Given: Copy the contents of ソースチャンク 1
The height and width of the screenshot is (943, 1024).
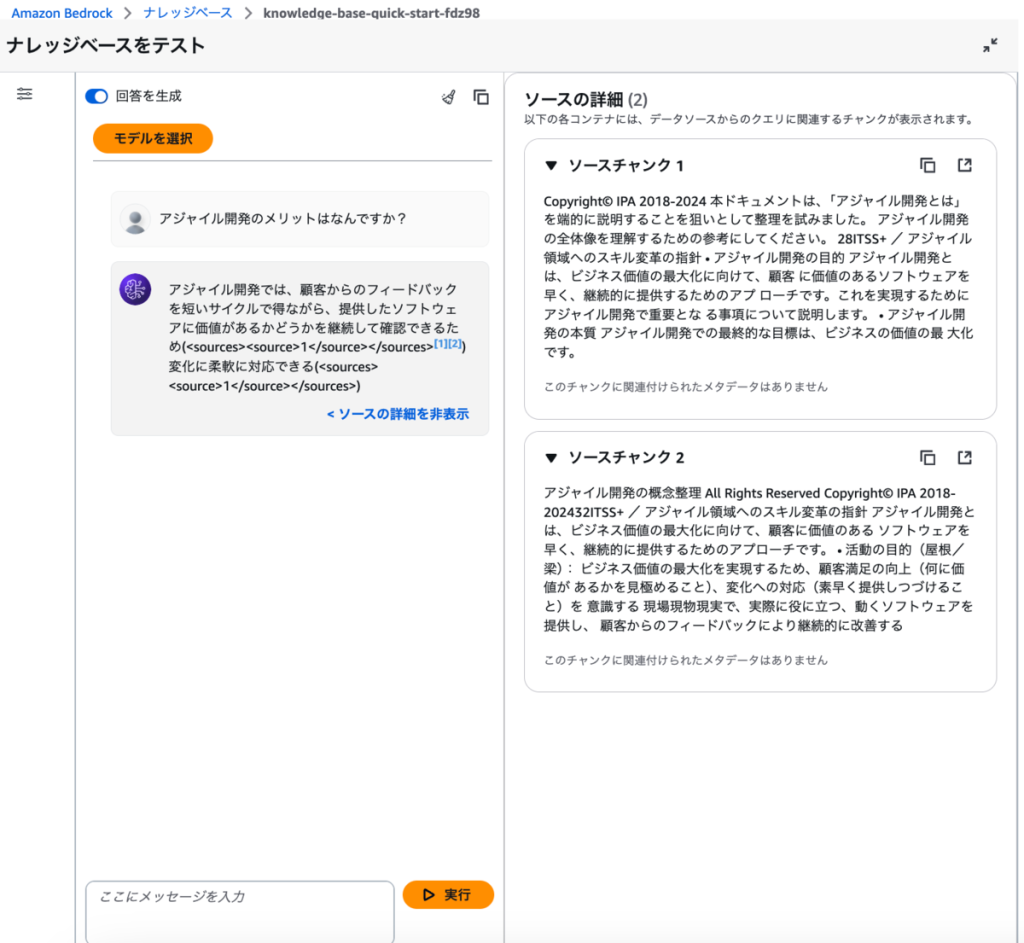Looking at the screenshot, I should pos(927,165).
